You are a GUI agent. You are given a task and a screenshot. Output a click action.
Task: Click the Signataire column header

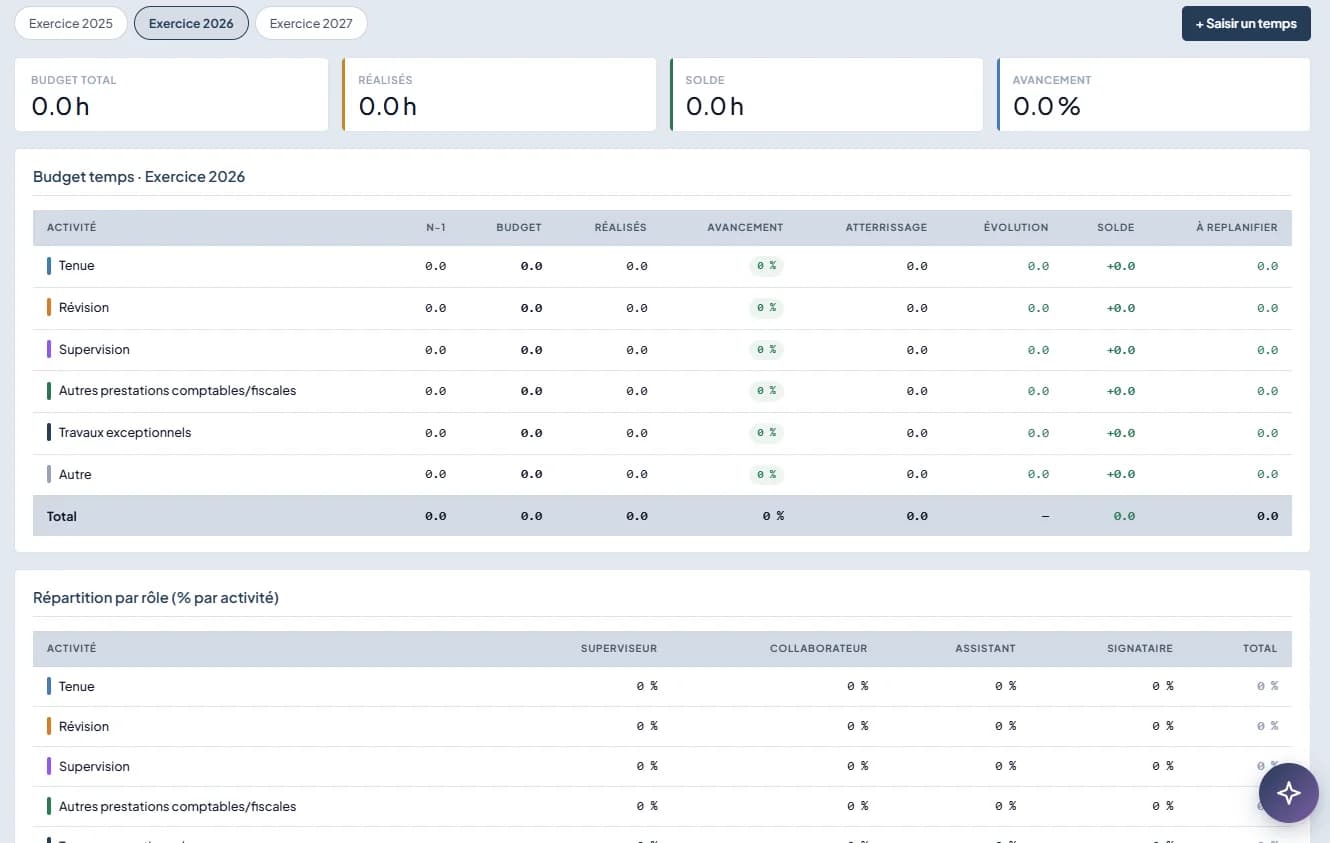[x=1140, y=648]
